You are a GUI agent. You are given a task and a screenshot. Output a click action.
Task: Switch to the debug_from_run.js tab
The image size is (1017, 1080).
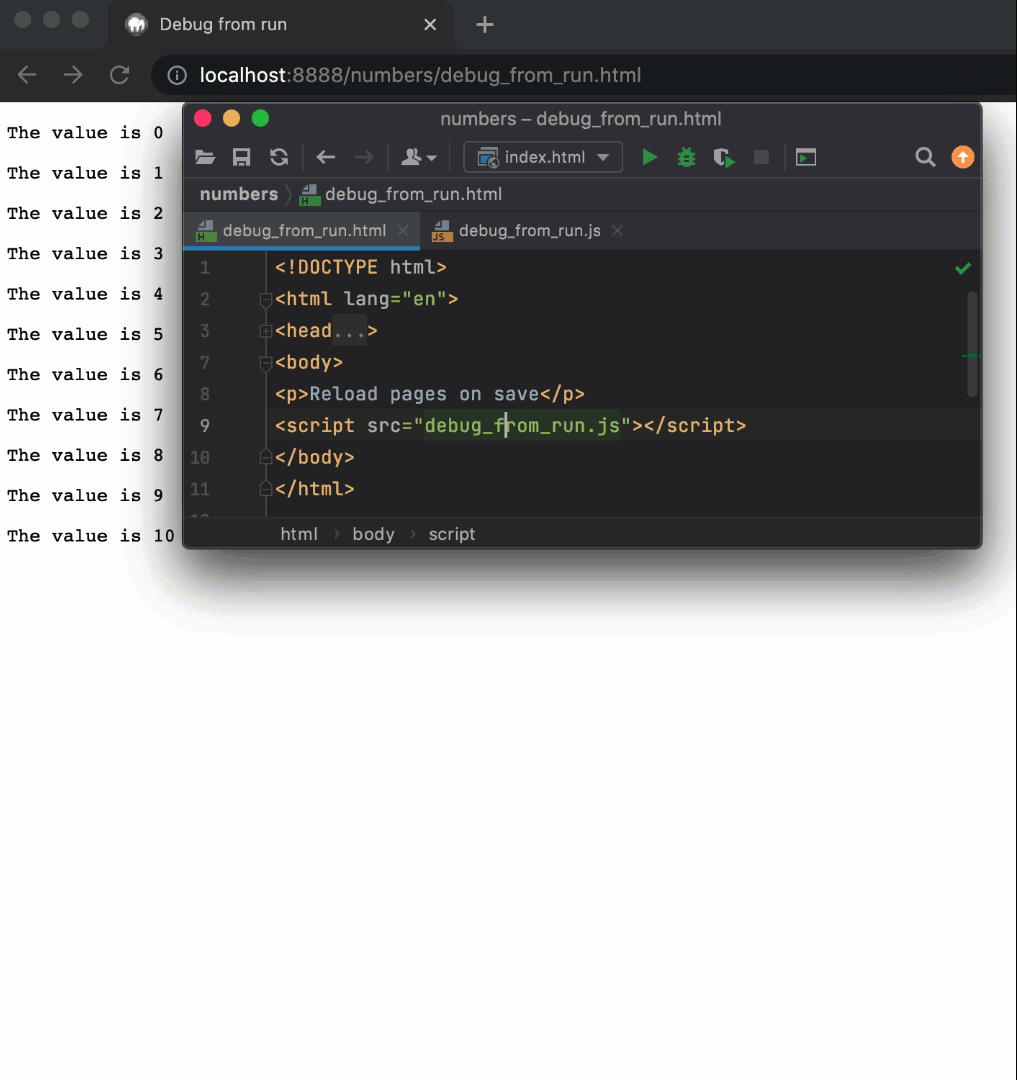point(529,231)
